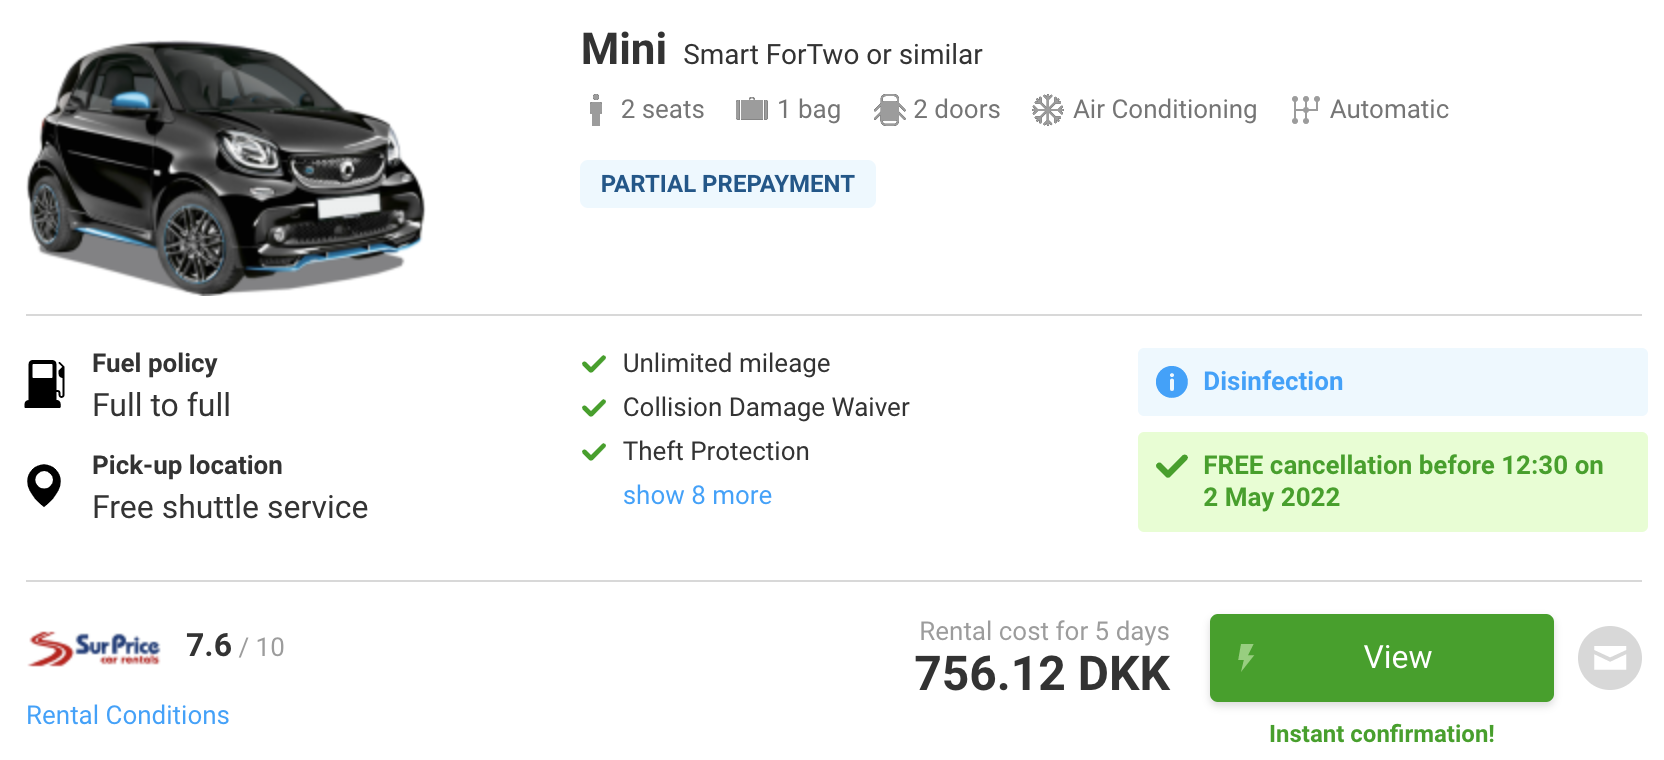
Task: Click the Collision Damage Waiver checkmark
Action: [x=594, y=408]
